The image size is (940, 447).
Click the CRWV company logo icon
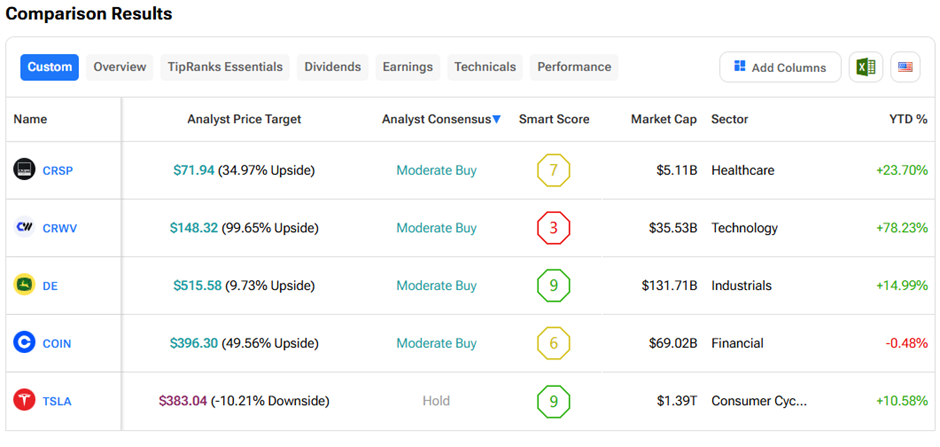[25, 227]
